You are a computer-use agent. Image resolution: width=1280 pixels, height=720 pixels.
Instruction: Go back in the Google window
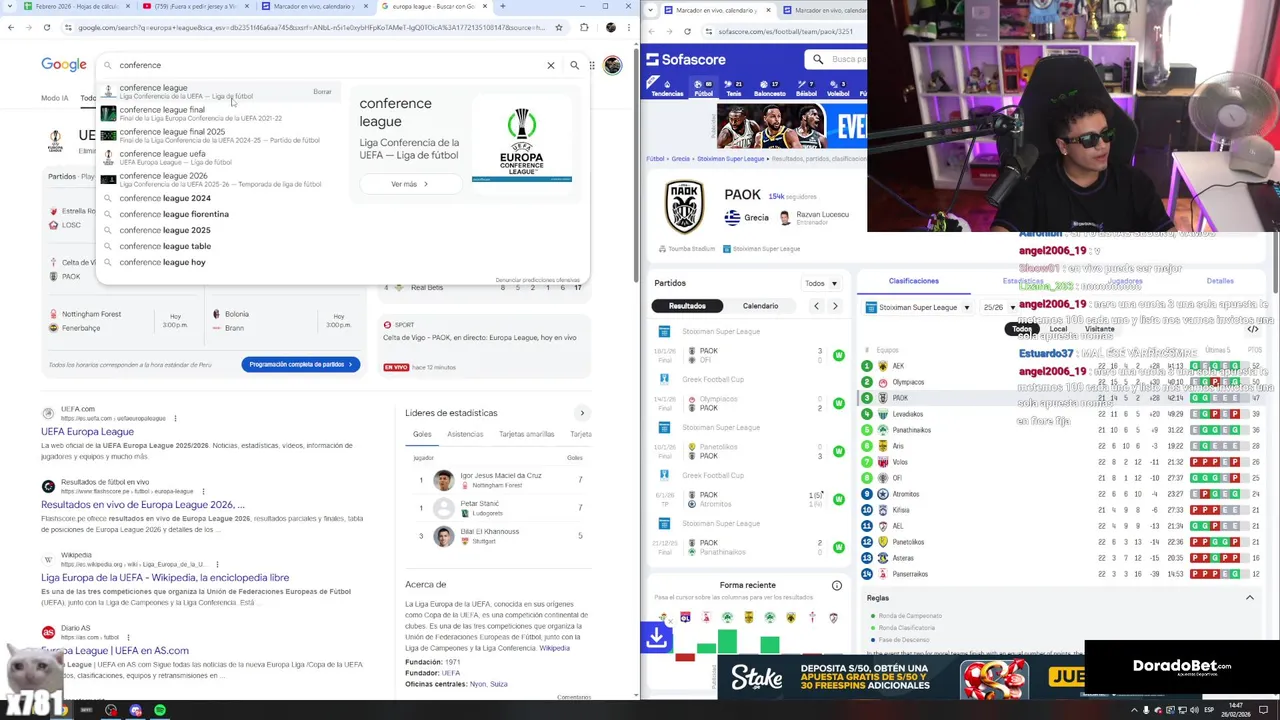11,27
